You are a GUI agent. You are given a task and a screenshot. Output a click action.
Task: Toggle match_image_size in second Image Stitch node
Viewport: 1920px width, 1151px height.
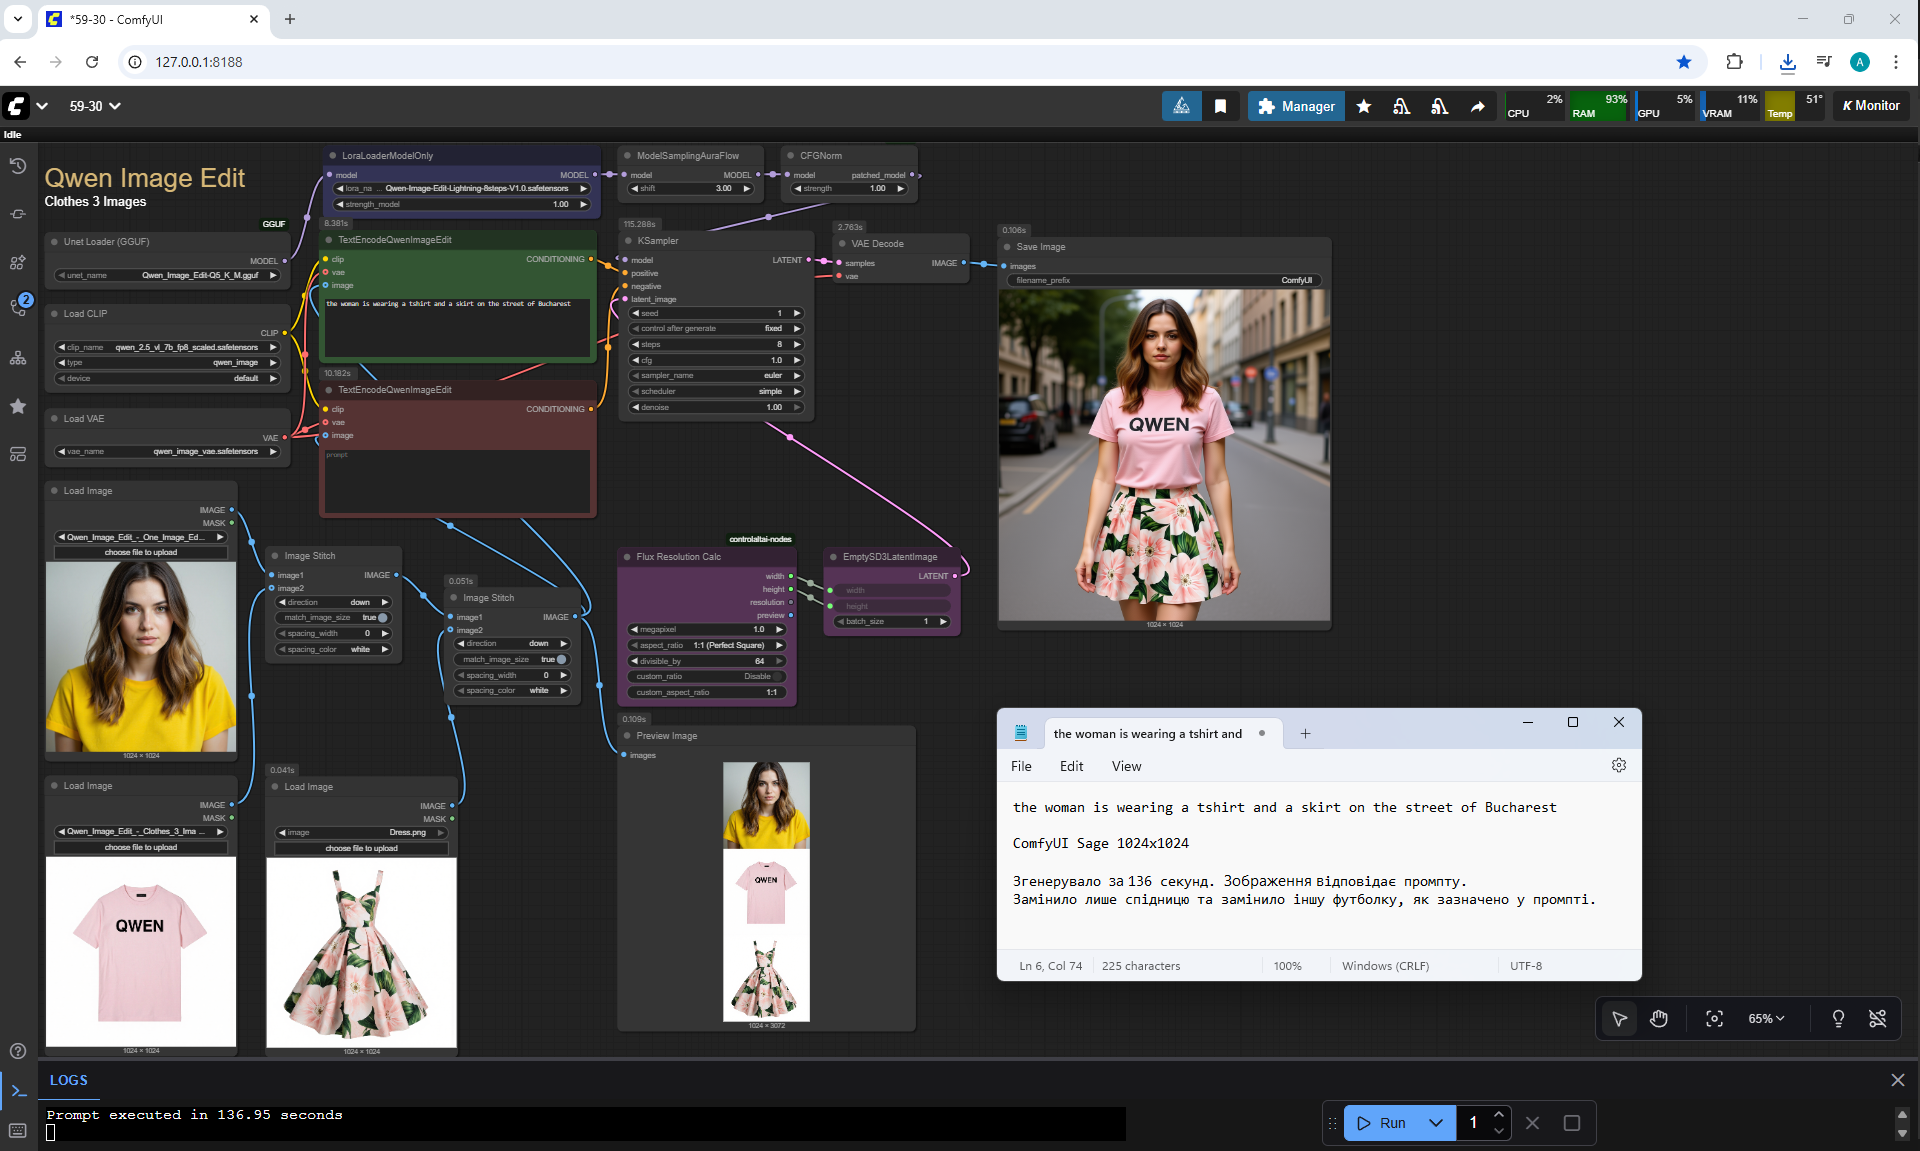coord(561,660)
